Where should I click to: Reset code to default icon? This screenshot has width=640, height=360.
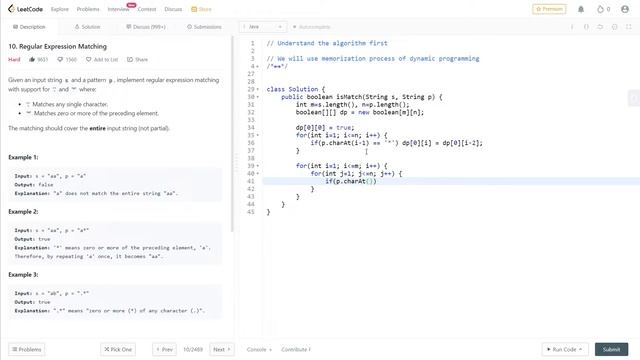(x=600, y=27)
